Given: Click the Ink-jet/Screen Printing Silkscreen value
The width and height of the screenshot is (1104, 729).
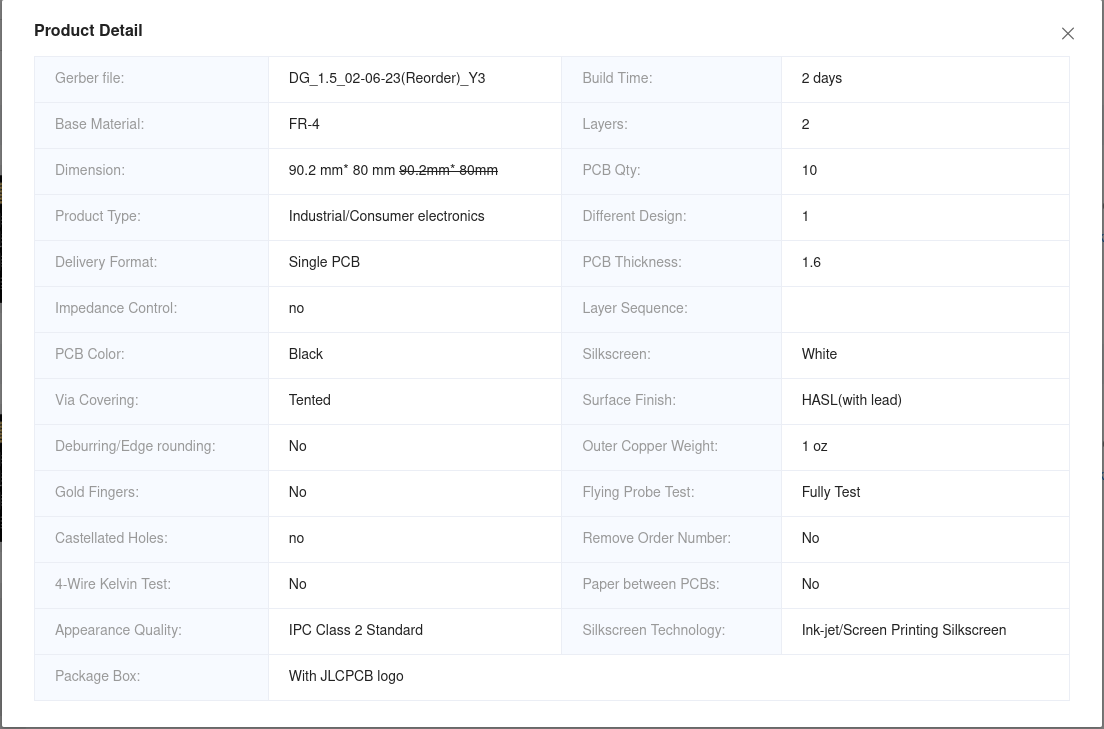Looking at the screenshot, I should click(904, 630).
